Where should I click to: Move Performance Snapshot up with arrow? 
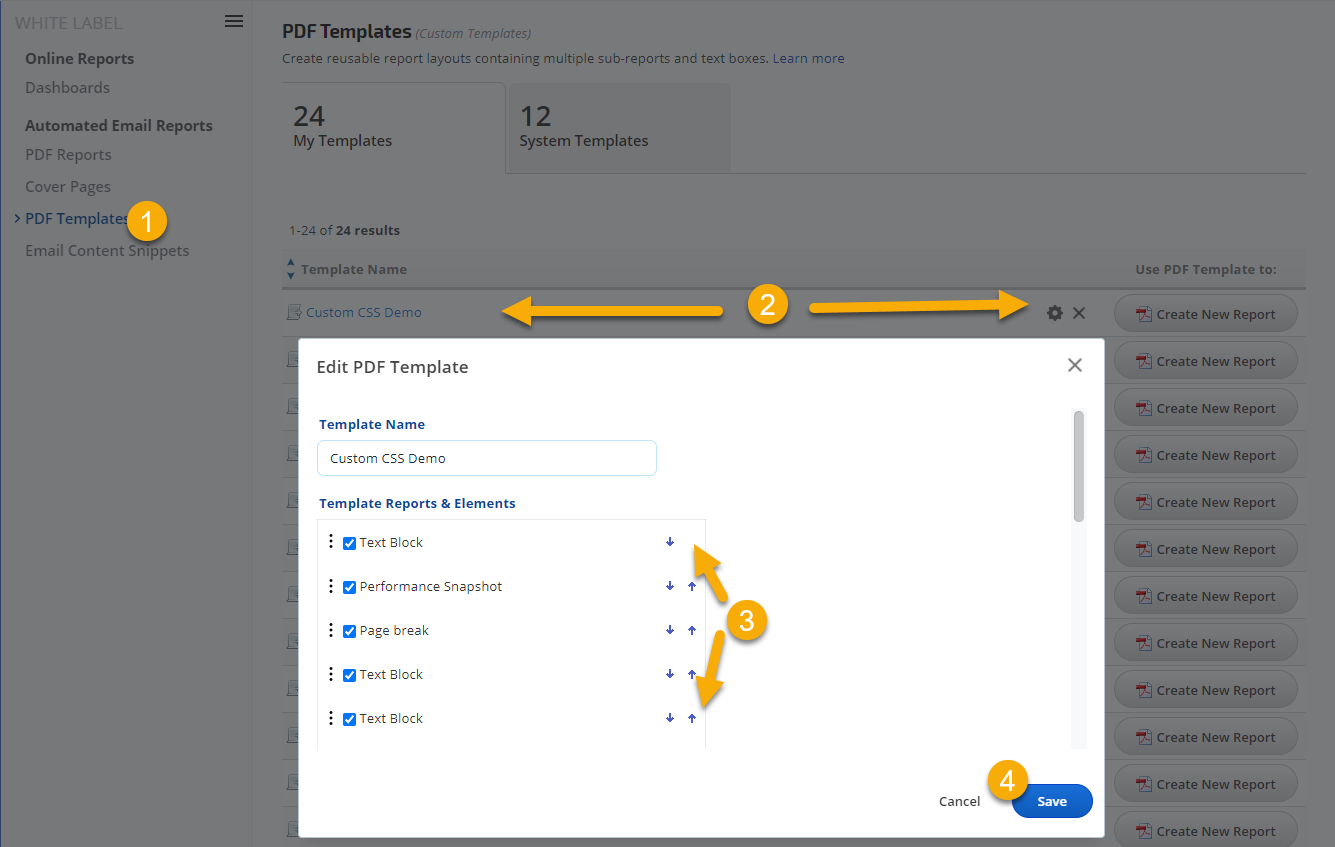(x=692, y=587)
